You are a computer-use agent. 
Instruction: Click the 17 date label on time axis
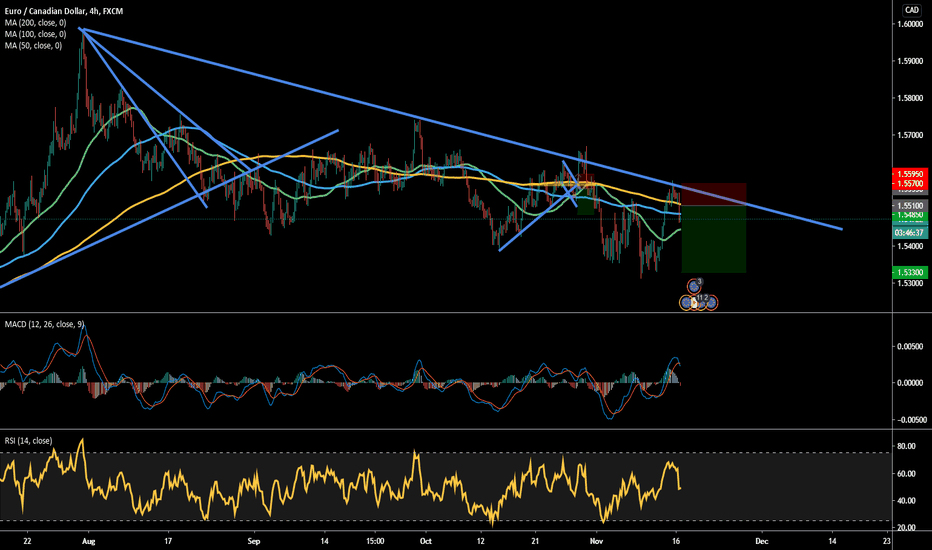click(168, 541)
